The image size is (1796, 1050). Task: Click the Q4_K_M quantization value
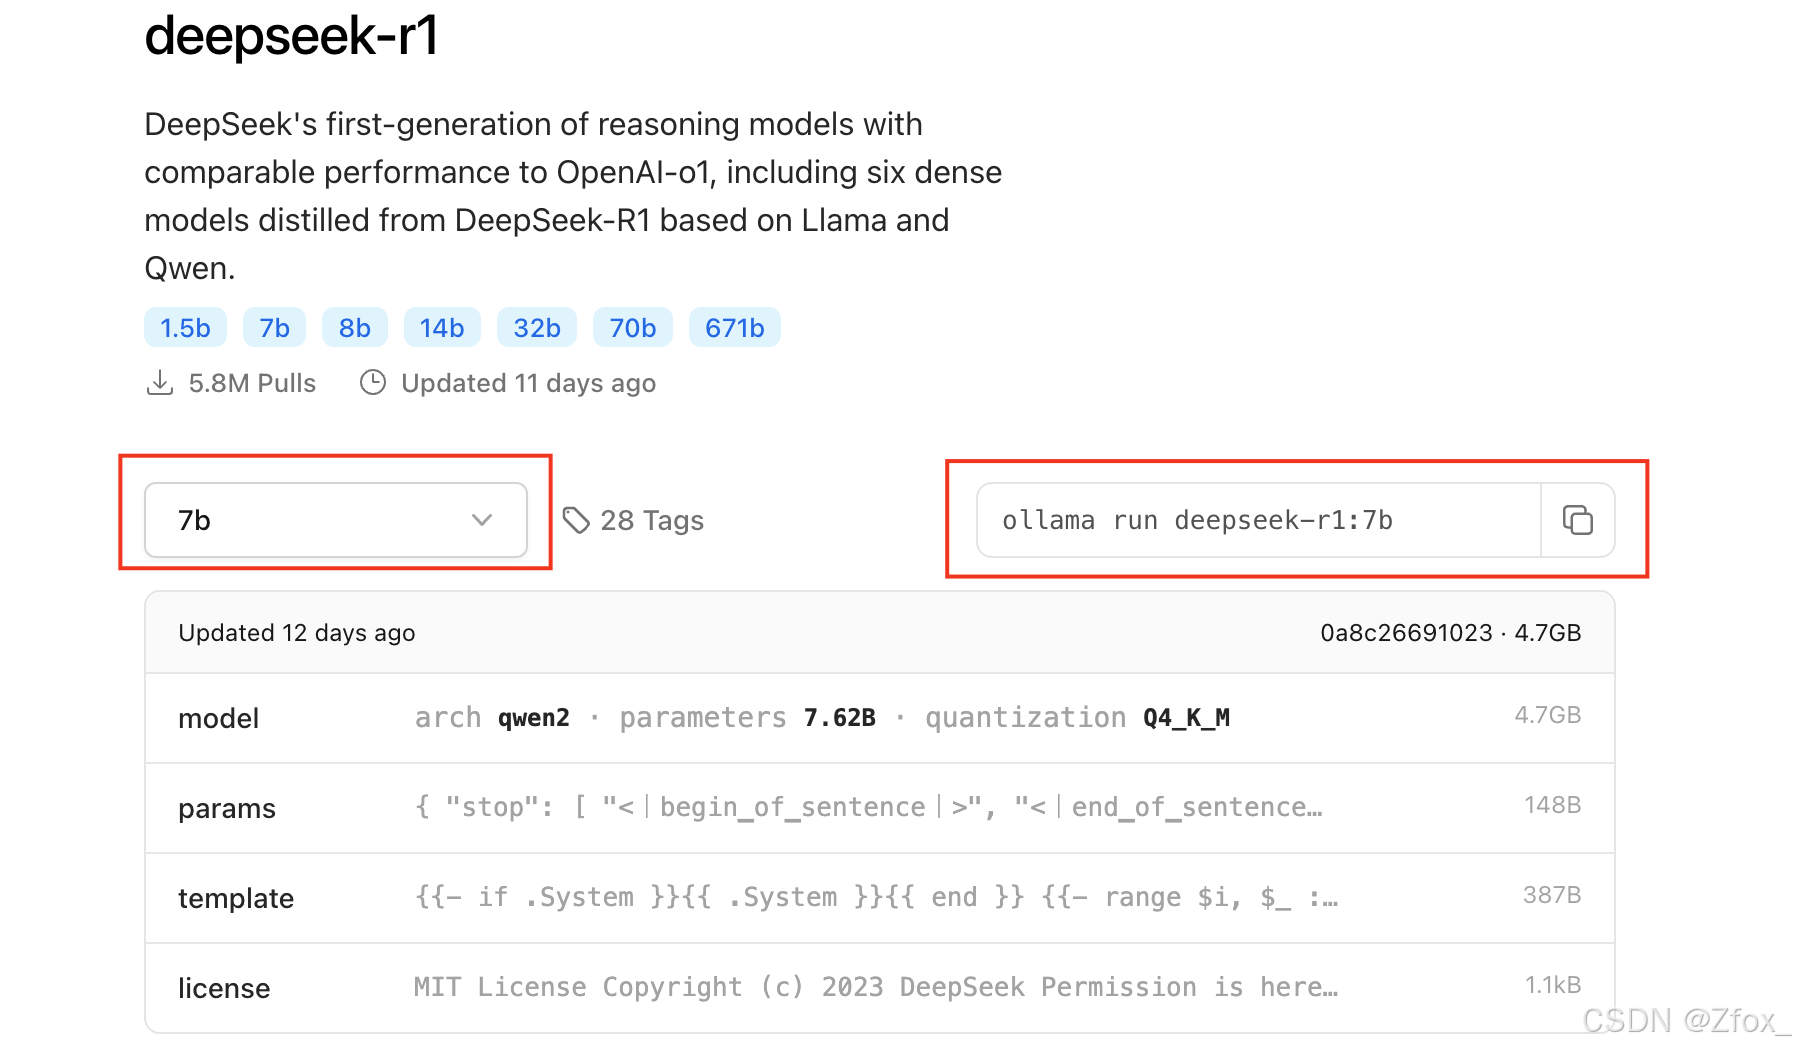point(1187,718)
